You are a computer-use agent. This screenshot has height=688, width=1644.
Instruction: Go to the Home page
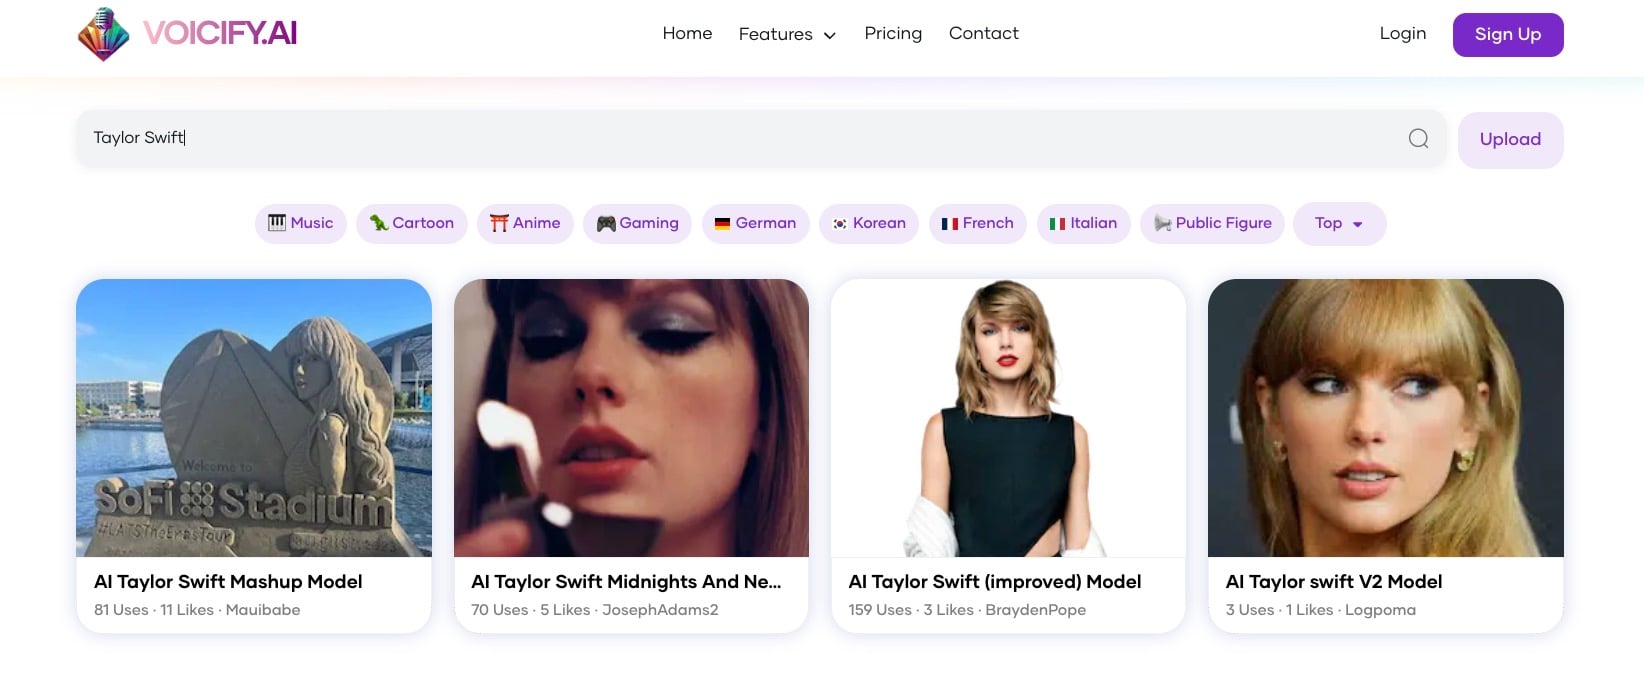(687, 33)
